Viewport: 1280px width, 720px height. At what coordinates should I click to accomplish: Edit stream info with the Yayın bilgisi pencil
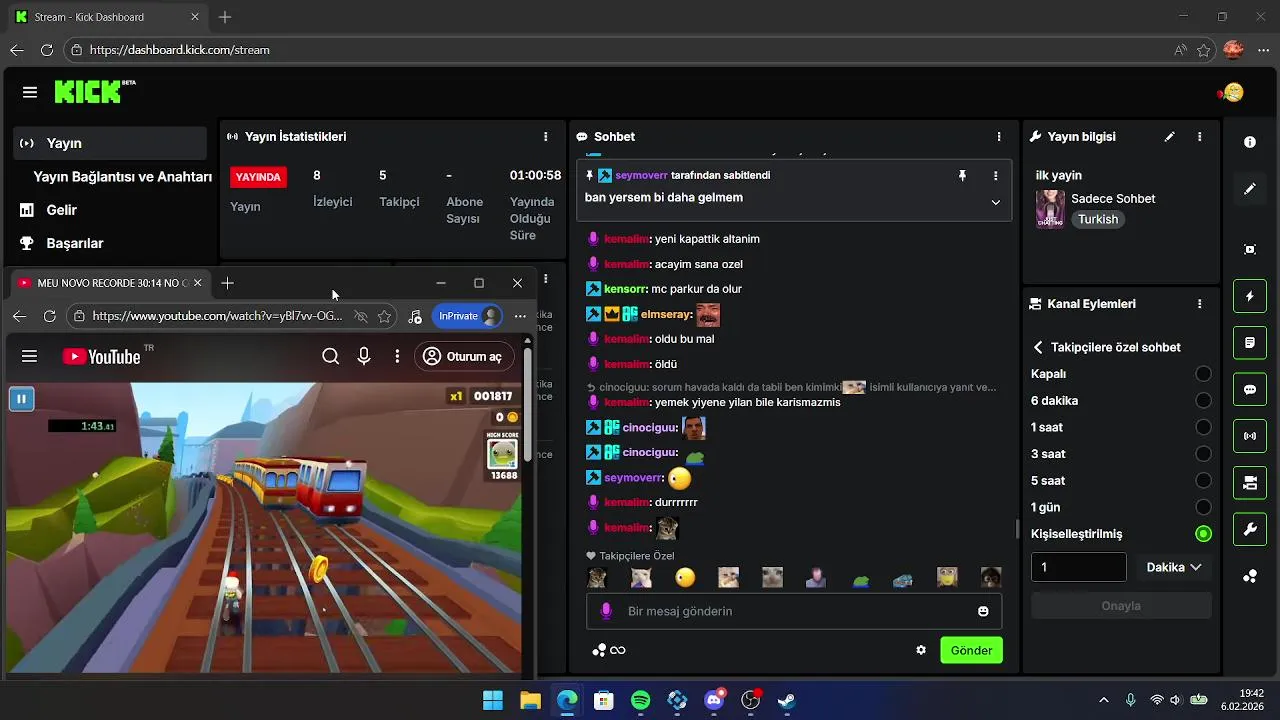pyautogui.click(x=1170, y=137)
